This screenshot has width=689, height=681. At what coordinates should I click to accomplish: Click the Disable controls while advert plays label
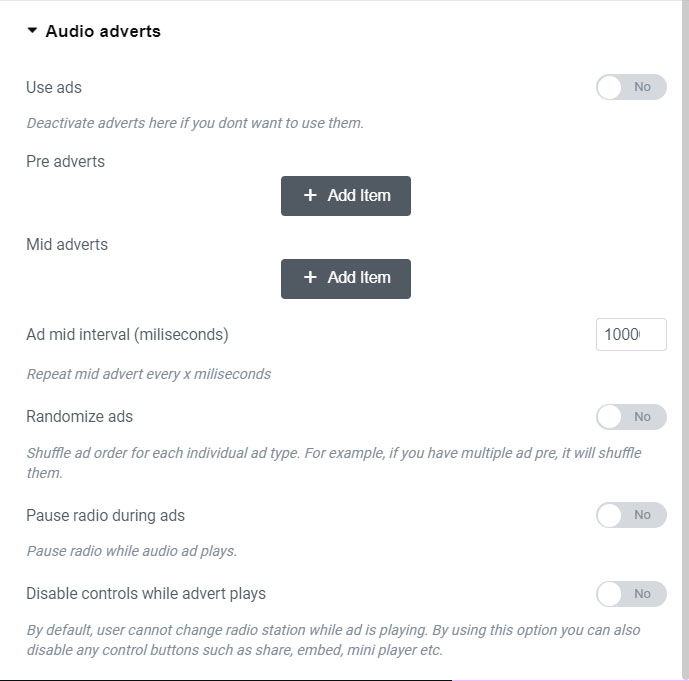pyautogui.click(x=146, y=593)
